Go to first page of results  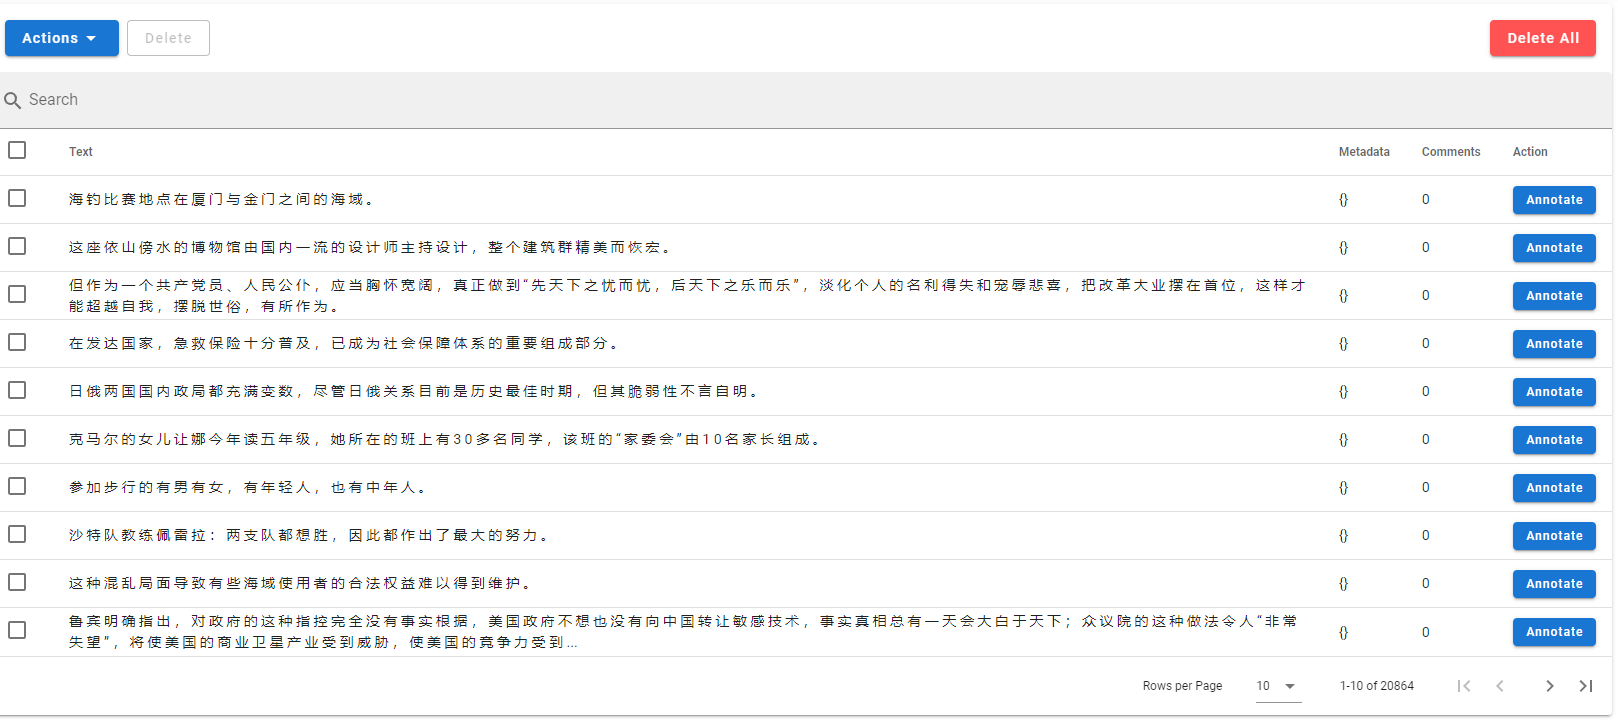[x=1464, y=686]
